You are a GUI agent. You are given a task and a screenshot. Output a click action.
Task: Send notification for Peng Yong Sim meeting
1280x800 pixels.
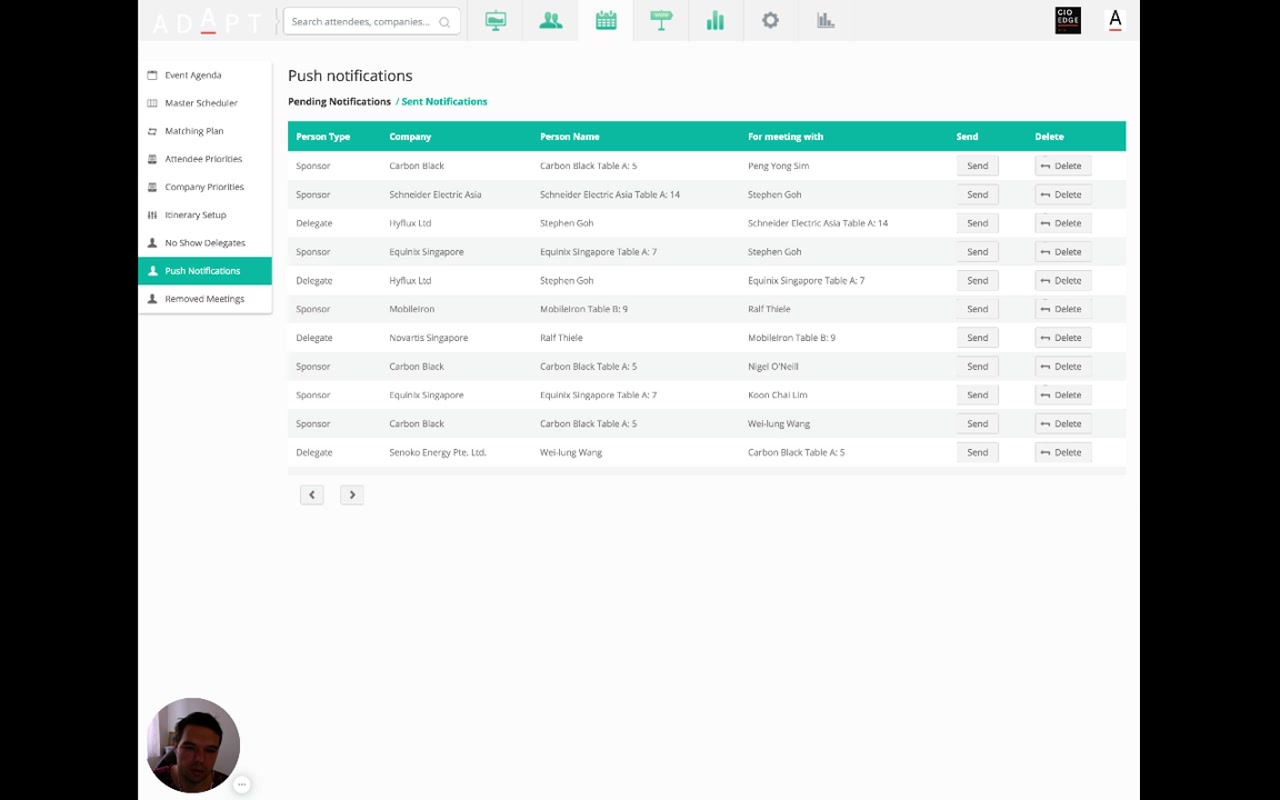pyautogui.click(x=977, y=166)
